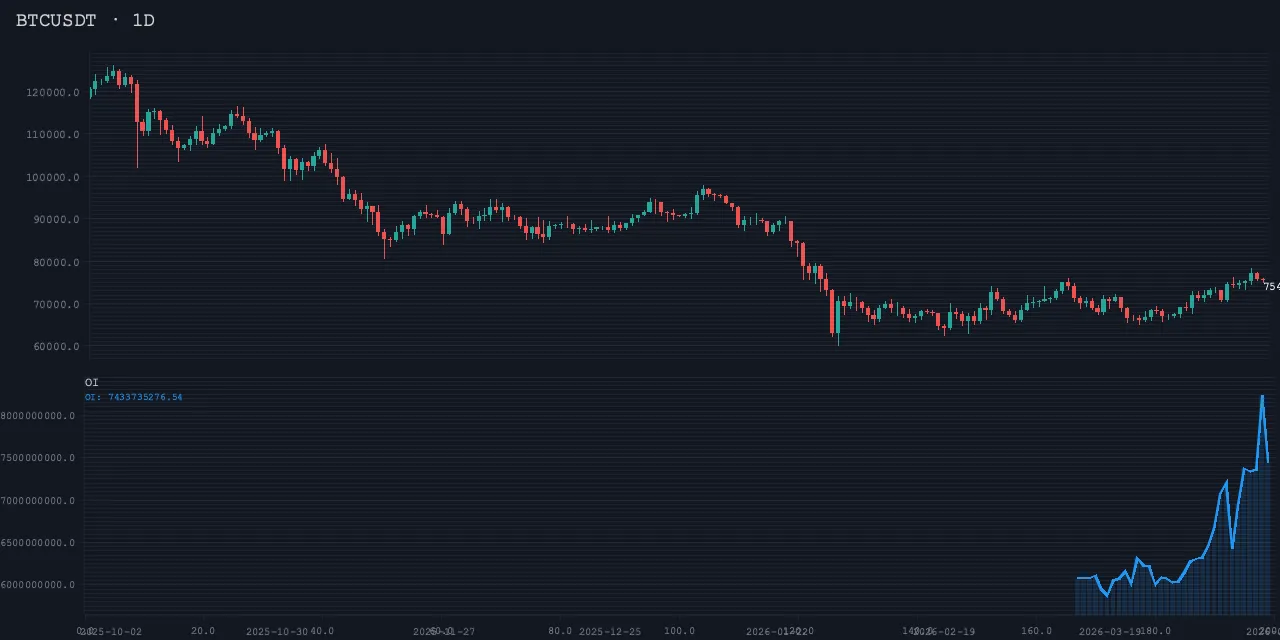
Task: Click the 80000.0 price axis label
Action: 57,263
